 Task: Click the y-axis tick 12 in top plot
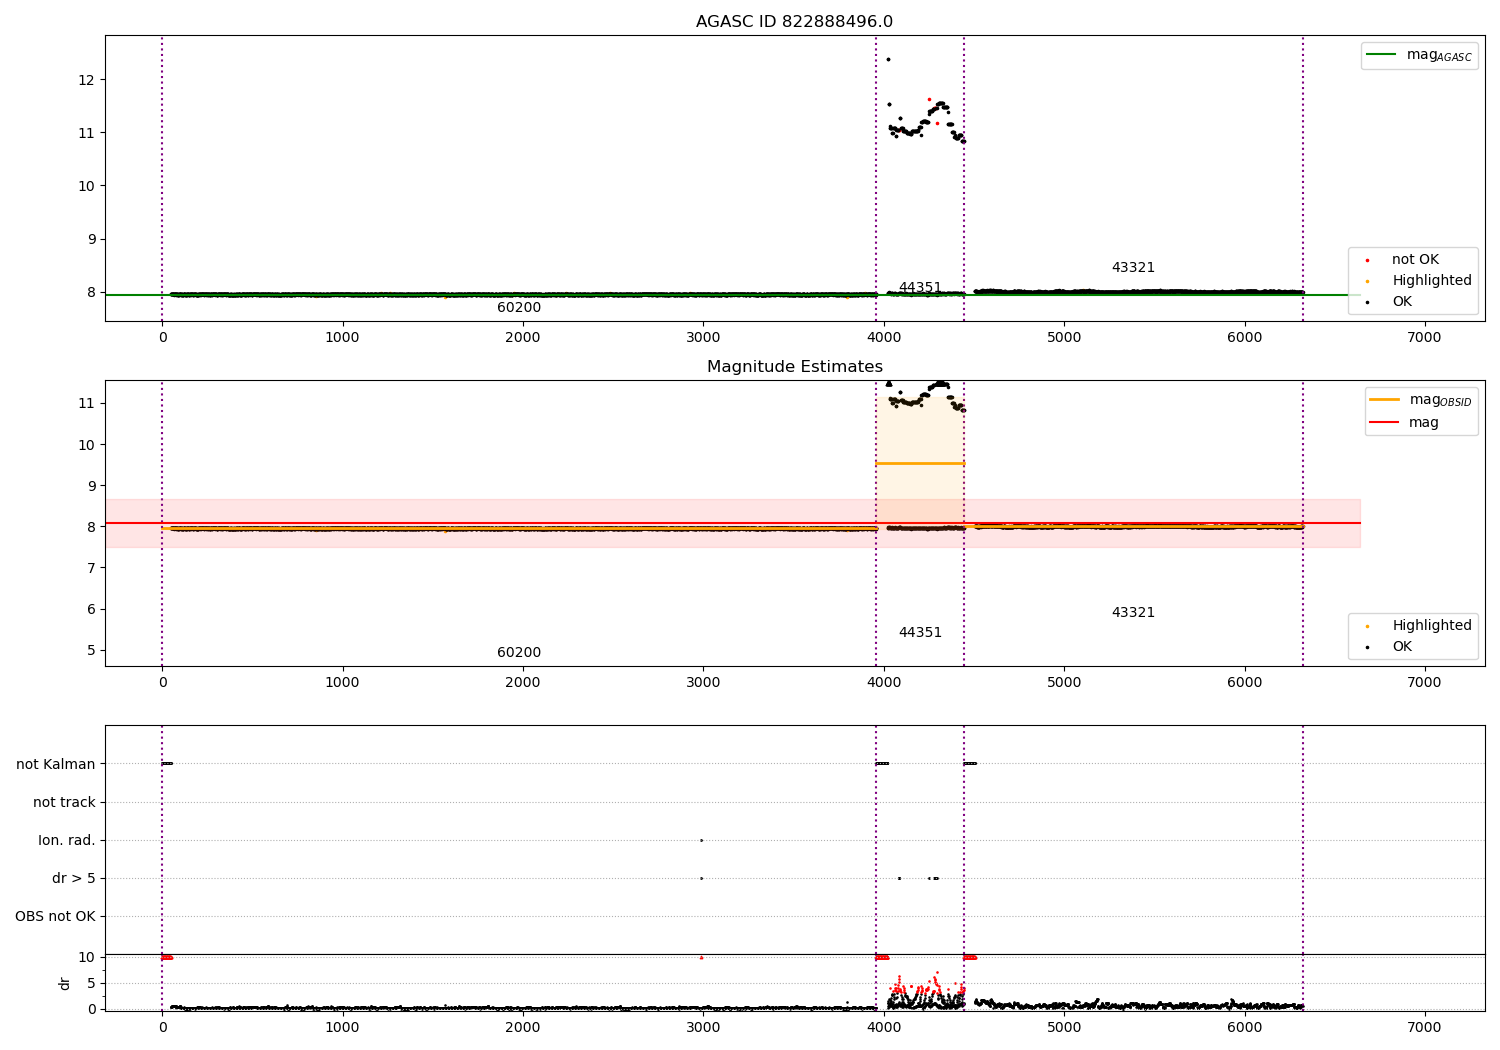pyautogui.click(x=87, y=80)
